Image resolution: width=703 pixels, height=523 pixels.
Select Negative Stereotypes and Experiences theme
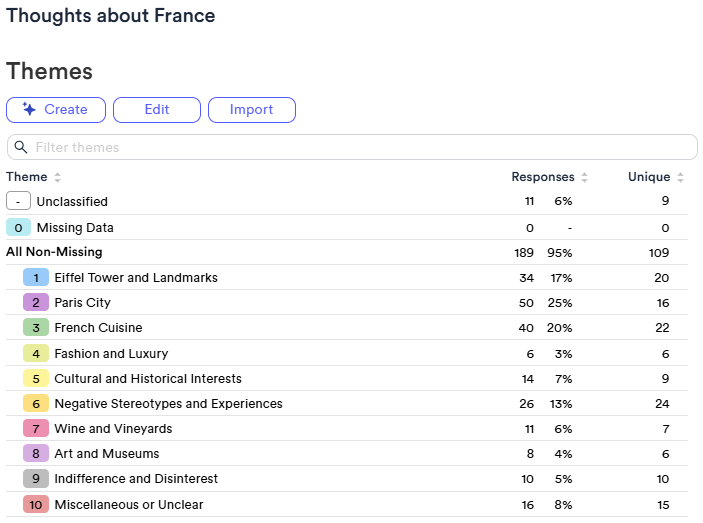tap(168, 404)
